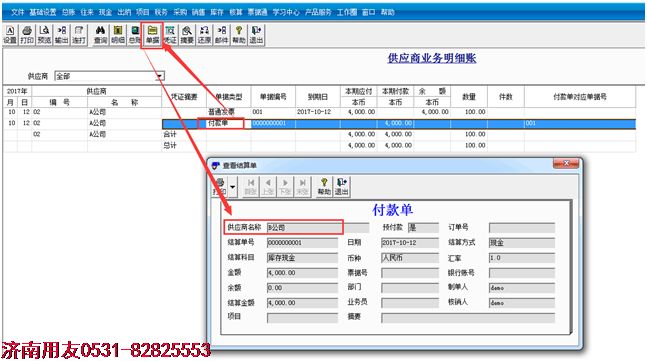Image resolution: width=647 pixels, height=361 pixels.
Task: Open the 采购 menu
Action: [180, 12]
